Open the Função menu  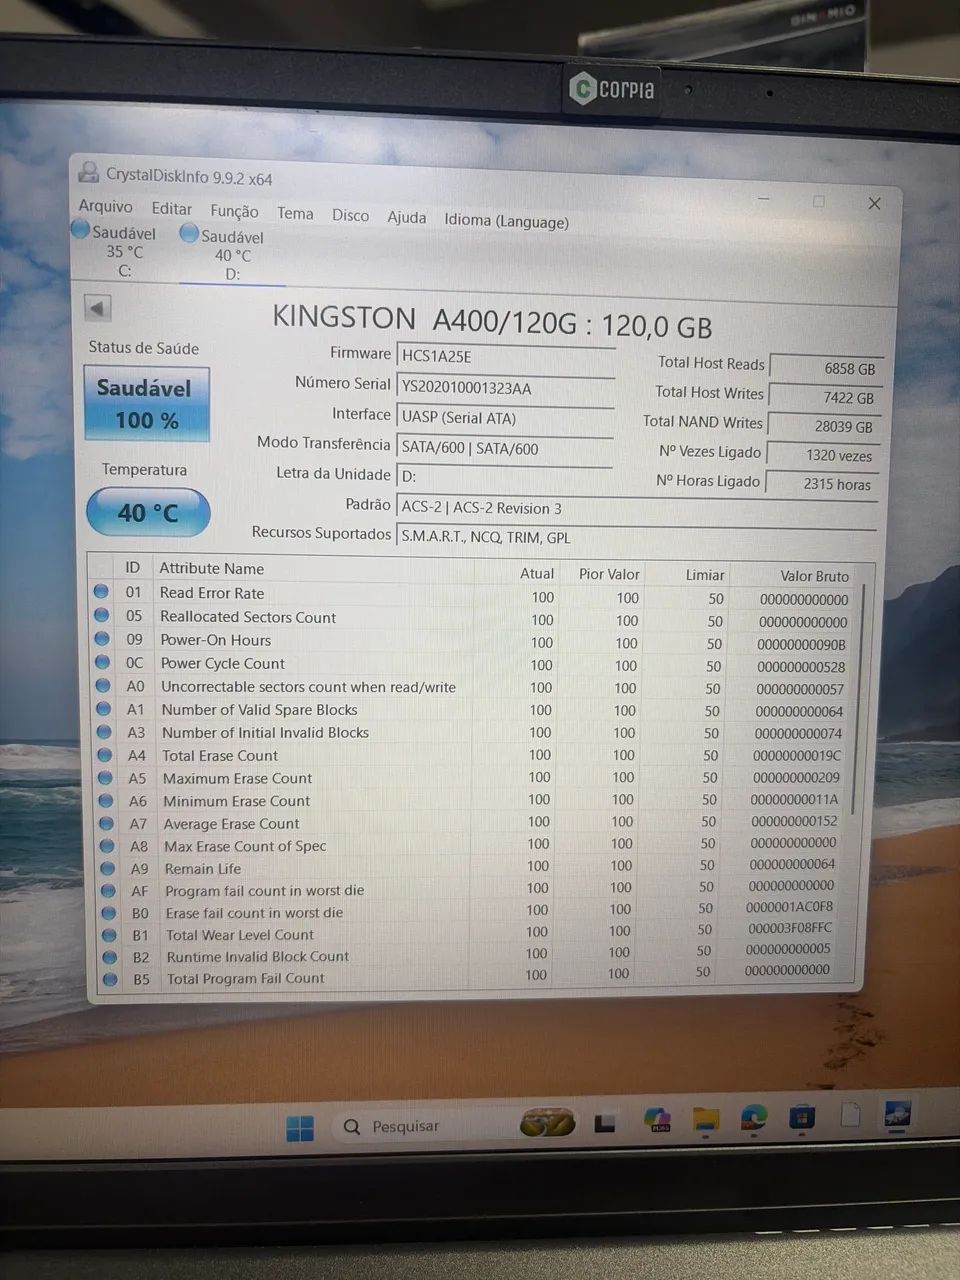[x=234, y=211]
